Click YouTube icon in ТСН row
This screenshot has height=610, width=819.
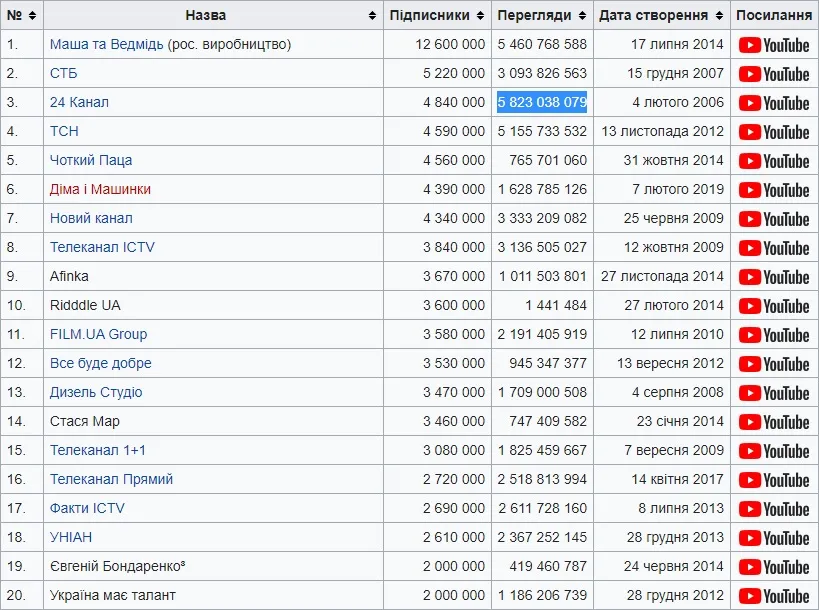(774, 132)
